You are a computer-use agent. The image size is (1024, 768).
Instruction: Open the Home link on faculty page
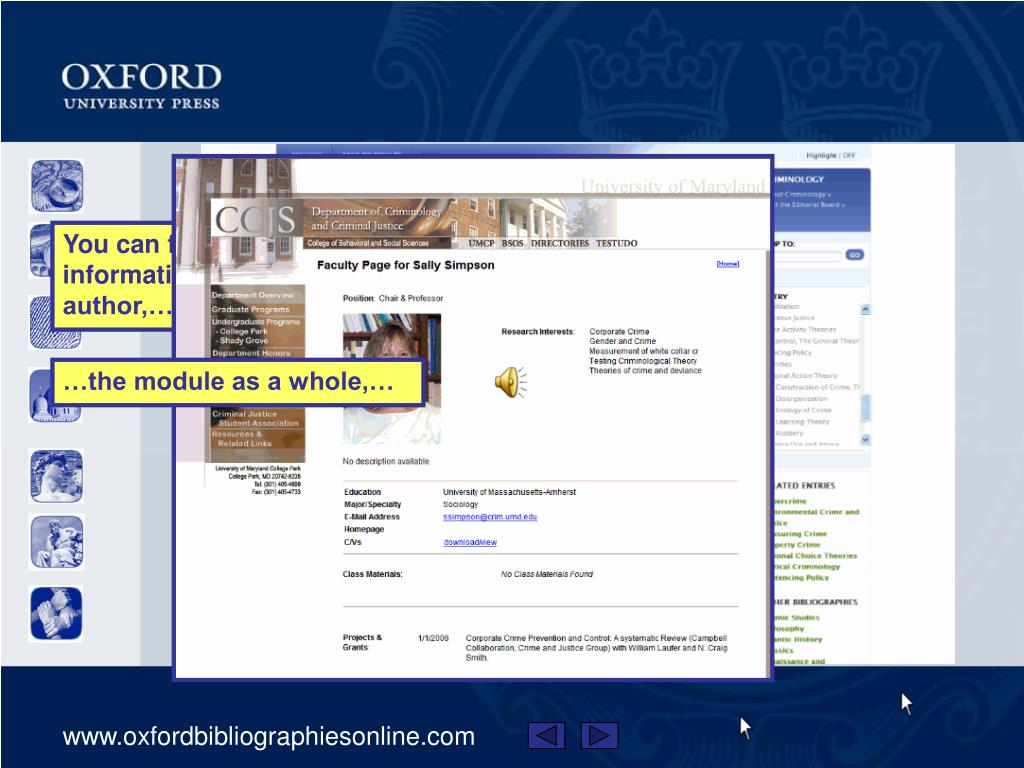[728, 264]
